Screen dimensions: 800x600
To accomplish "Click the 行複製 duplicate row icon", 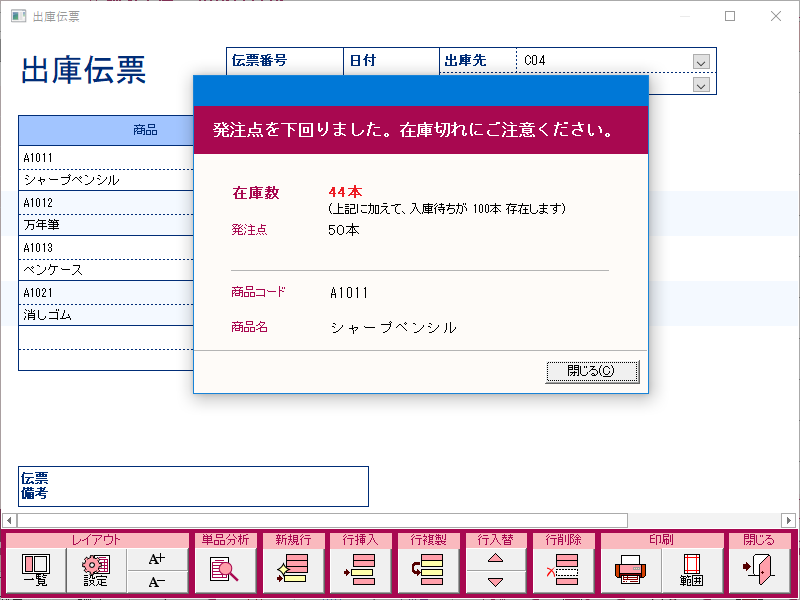I will pyautogui.click(x=427, y=568).
